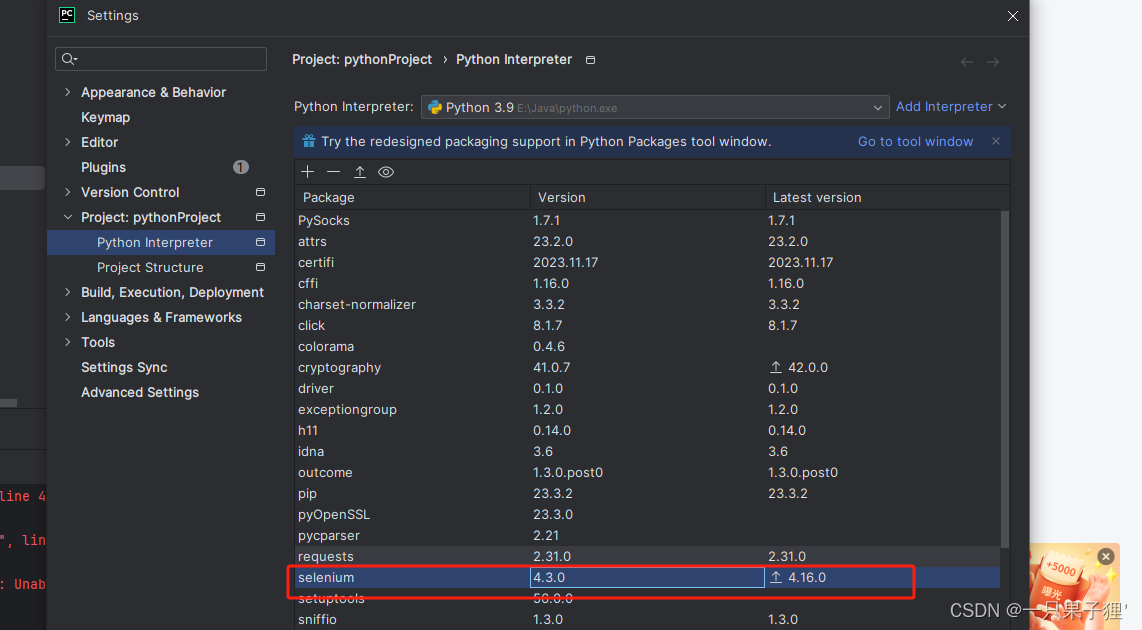Click Project: pythonProject breadcrumb
The image size is (1142, 630).
(x=362, y=60)
